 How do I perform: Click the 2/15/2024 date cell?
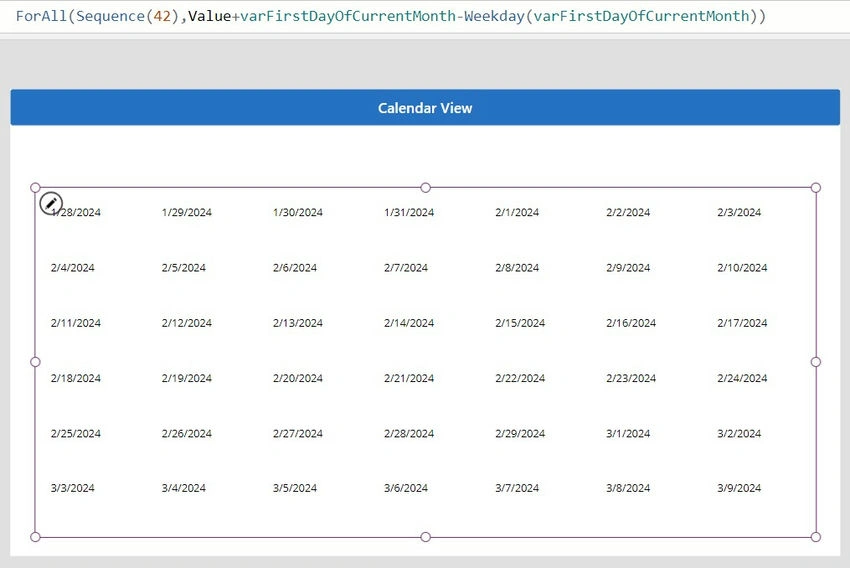pyautogui.click(x=520, y=323)
